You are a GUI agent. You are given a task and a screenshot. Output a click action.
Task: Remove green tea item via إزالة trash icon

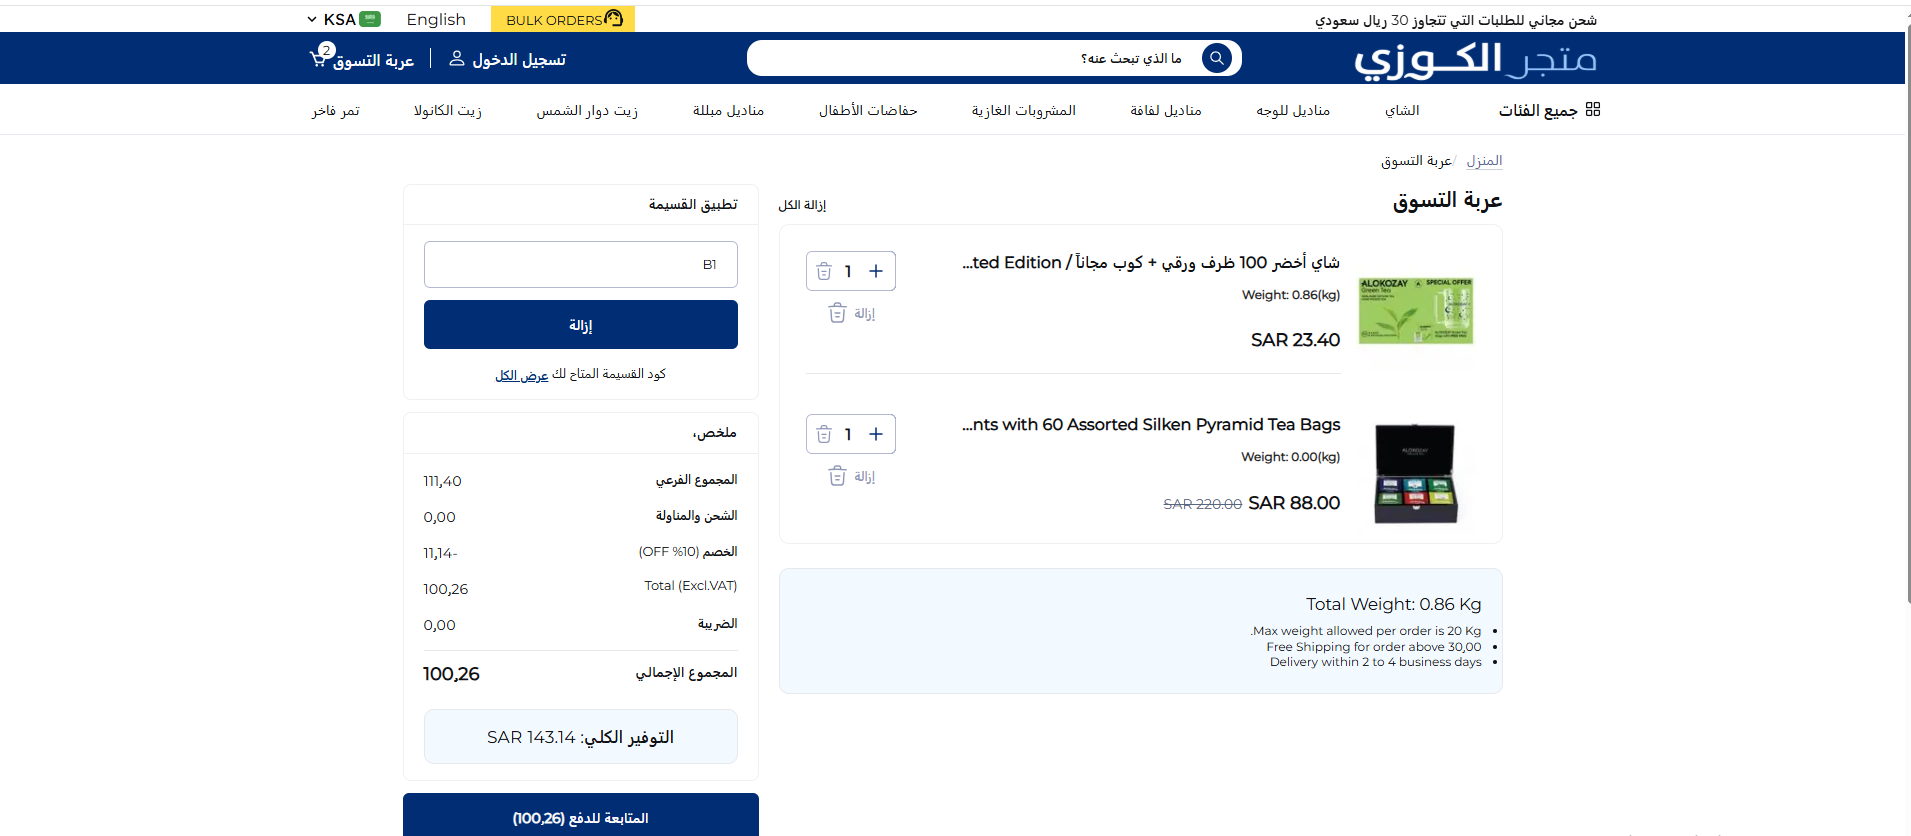click(838, 313)
